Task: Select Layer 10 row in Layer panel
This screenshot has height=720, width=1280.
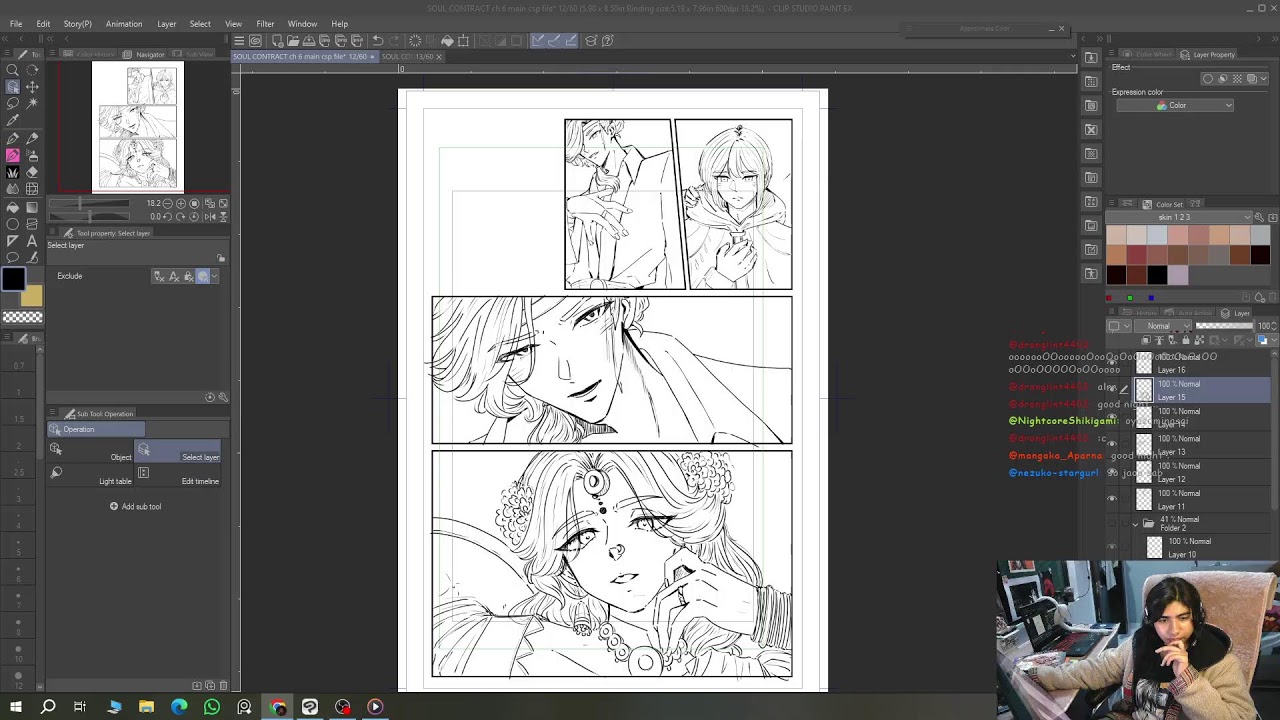Action: click(1200, 548)
